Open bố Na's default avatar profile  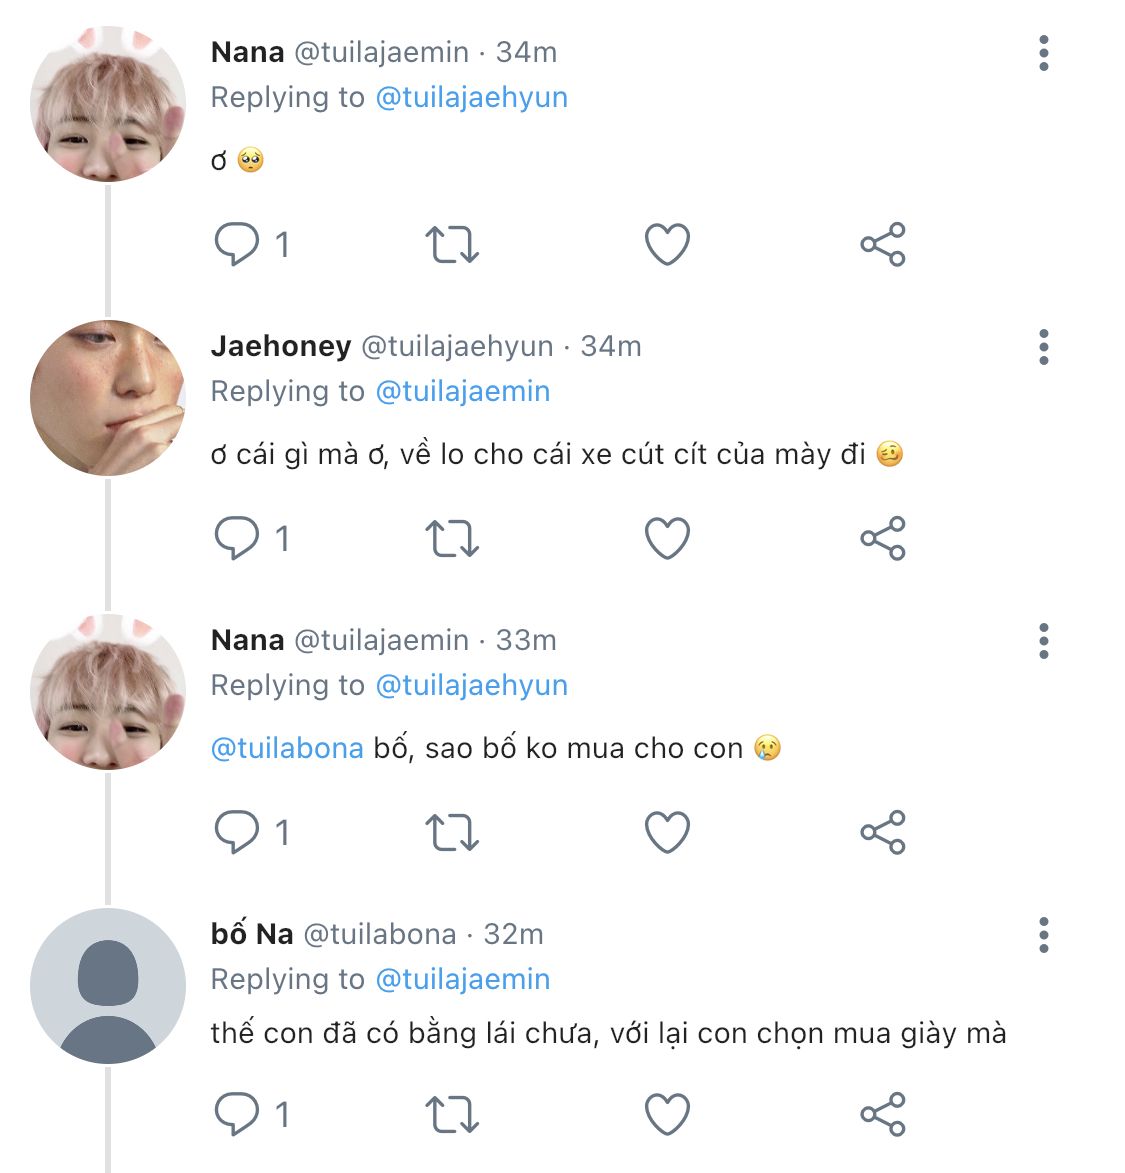(x=108, y=986)
